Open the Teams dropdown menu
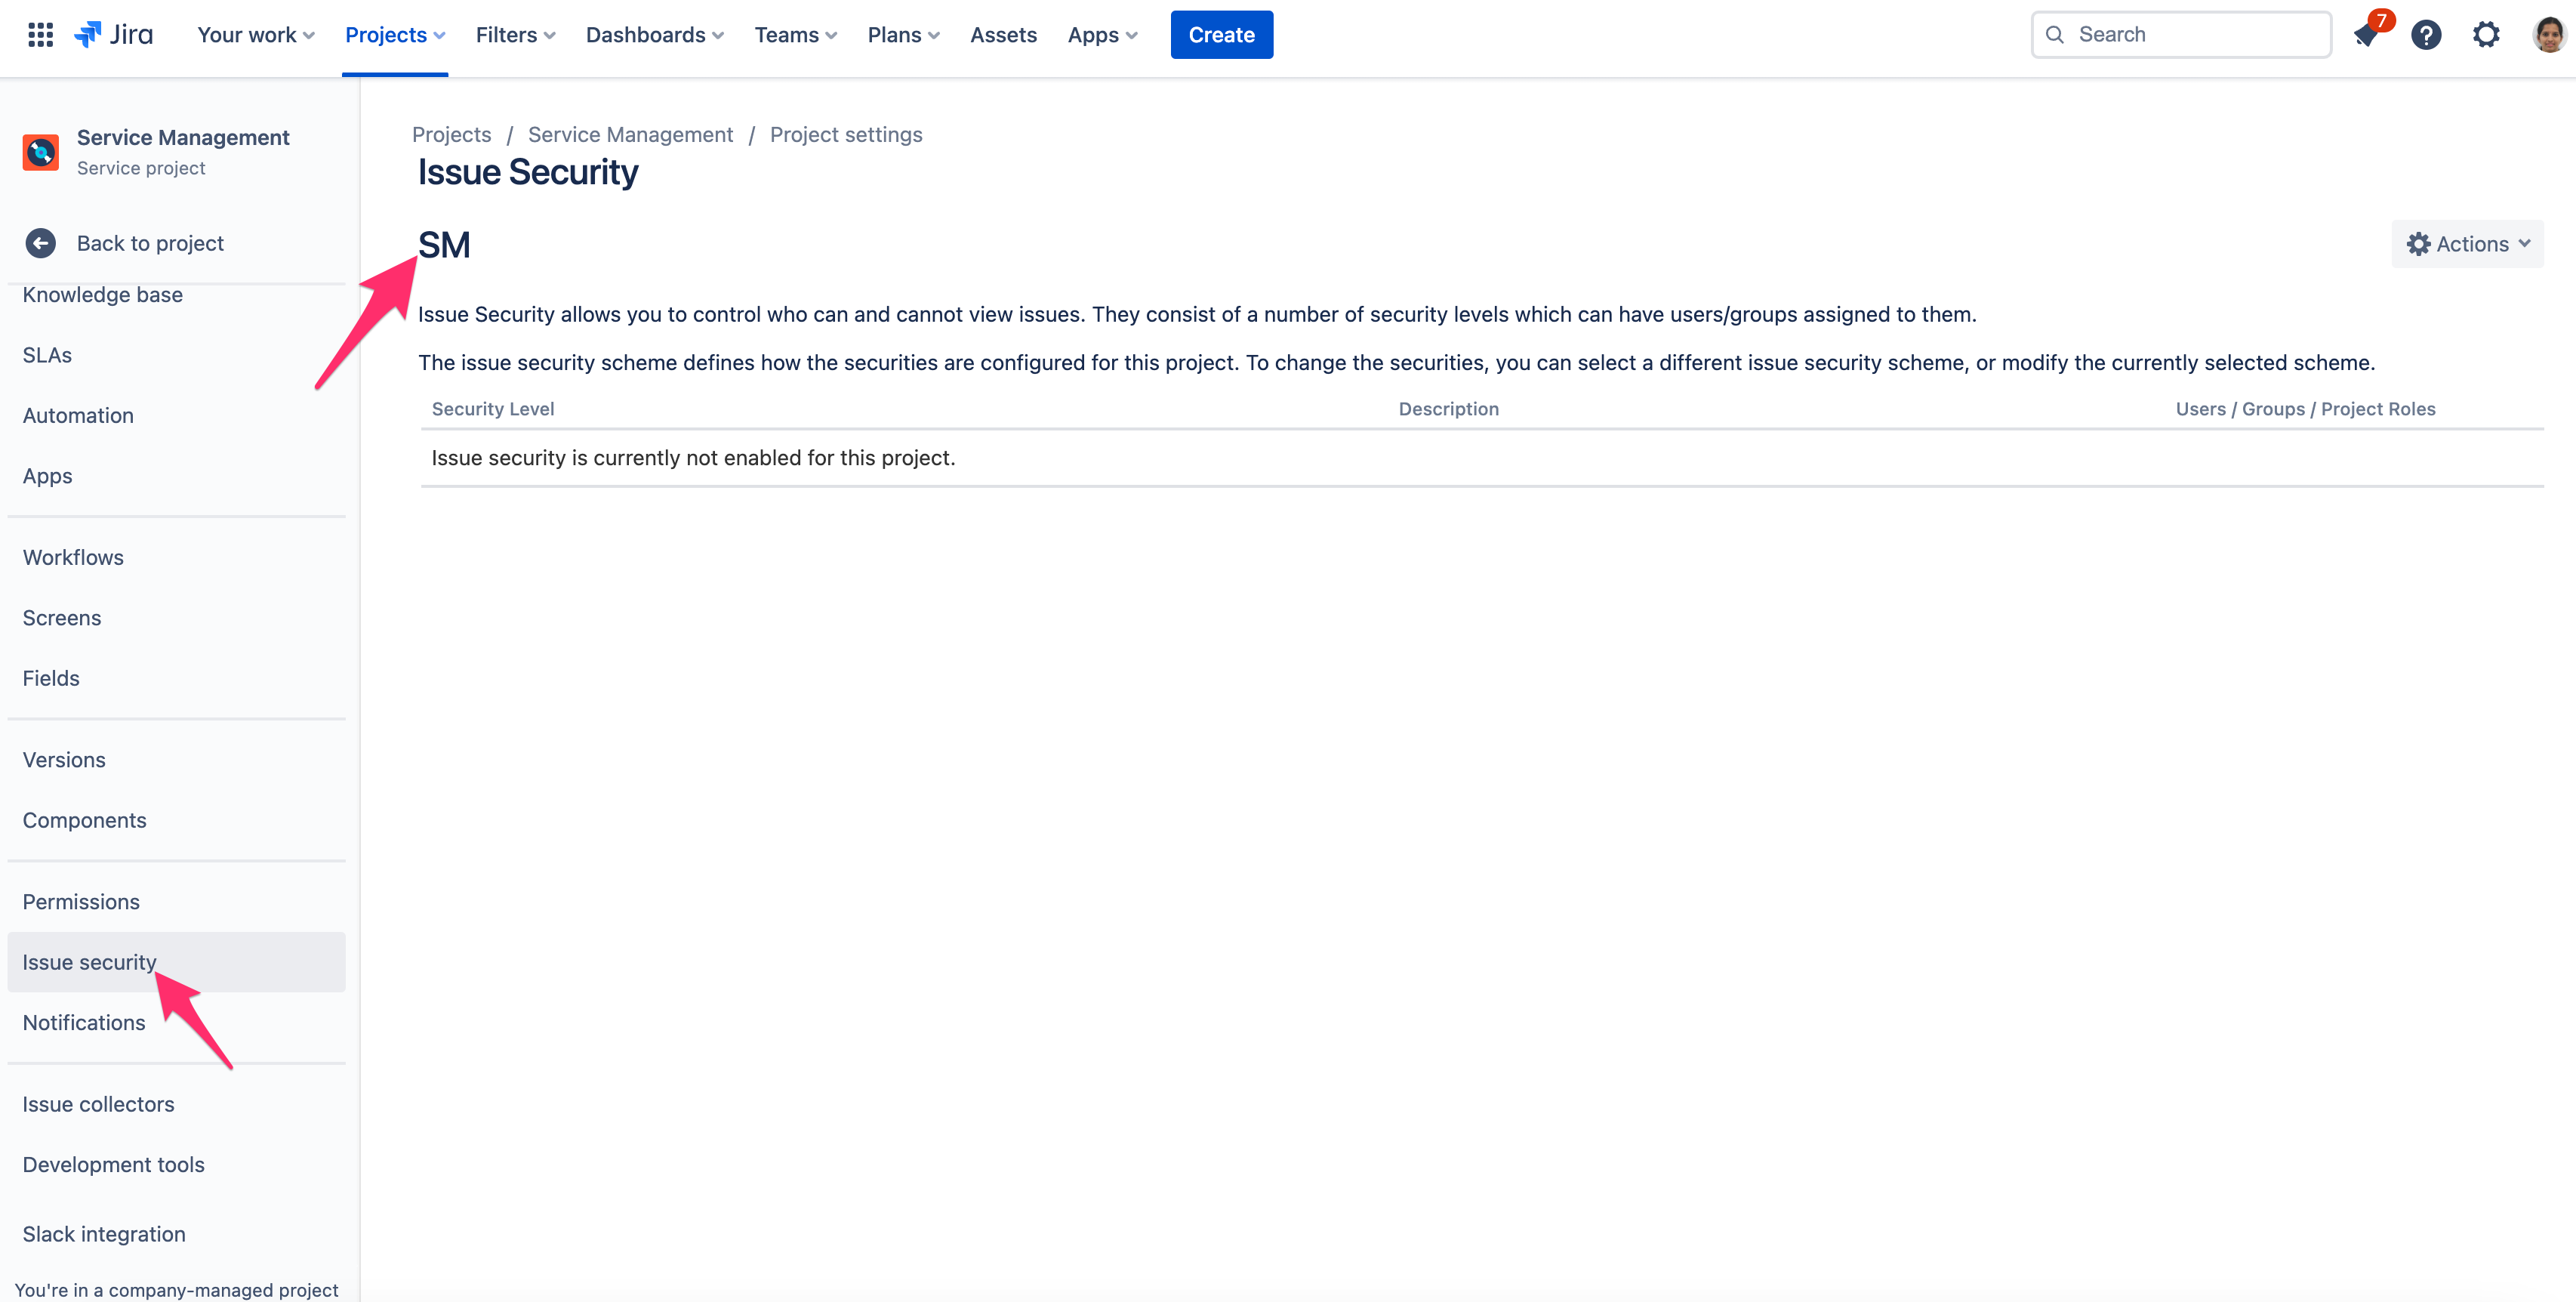 [x=795, y=35]
